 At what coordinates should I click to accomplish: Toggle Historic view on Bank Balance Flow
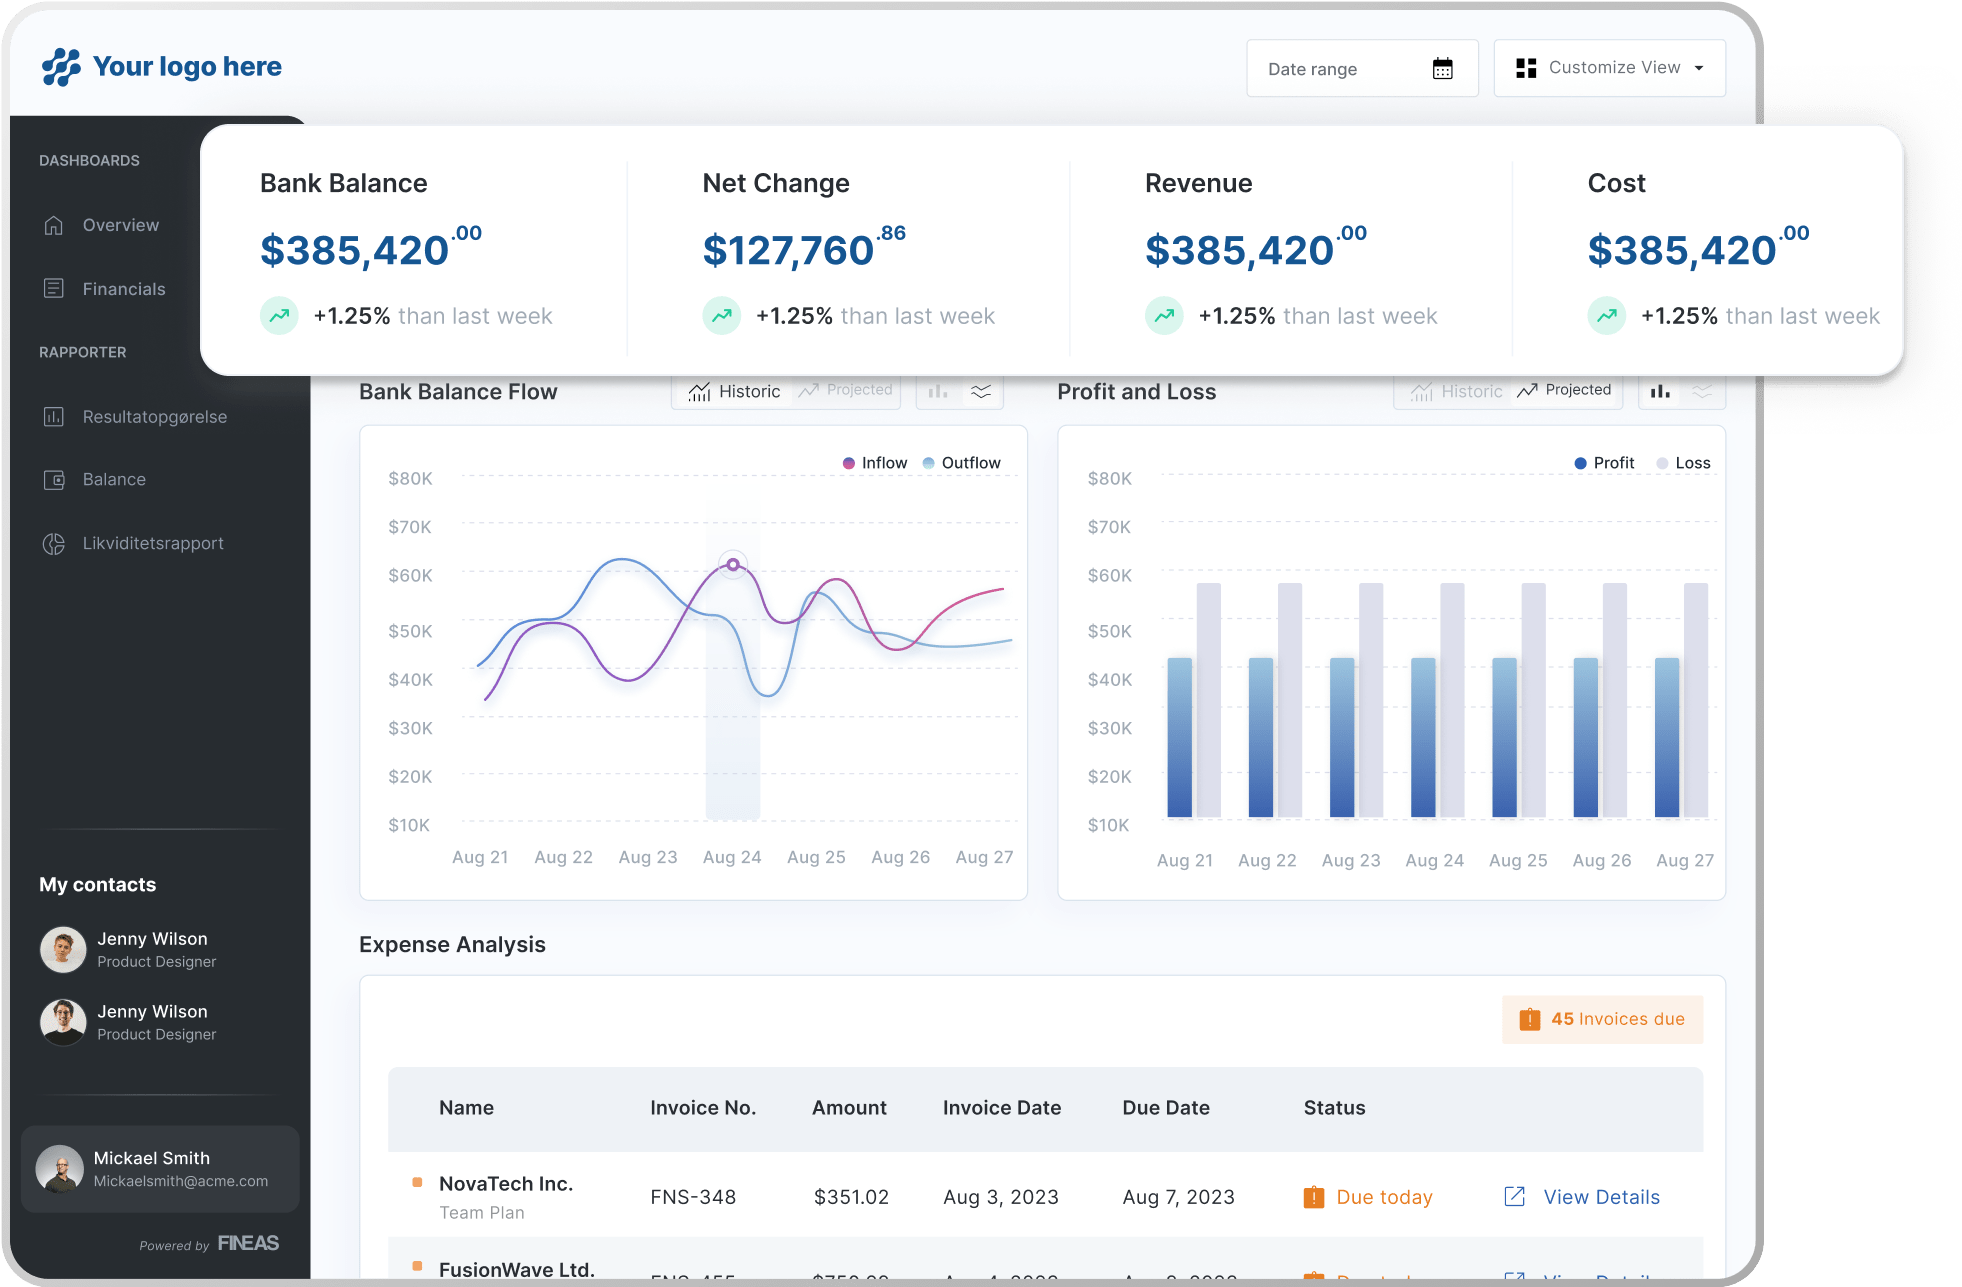click(x=735, y=392)
